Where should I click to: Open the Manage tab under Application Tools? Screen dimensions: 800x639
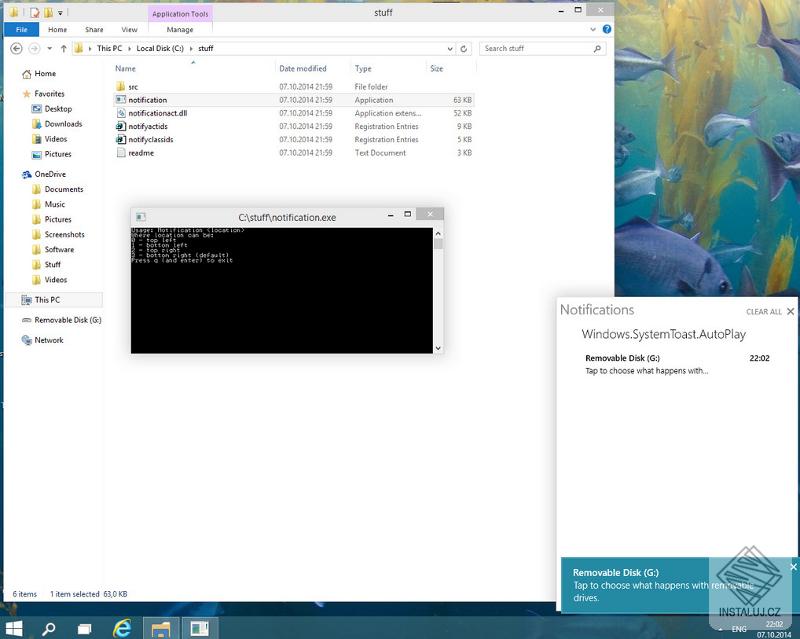(180, 30)
